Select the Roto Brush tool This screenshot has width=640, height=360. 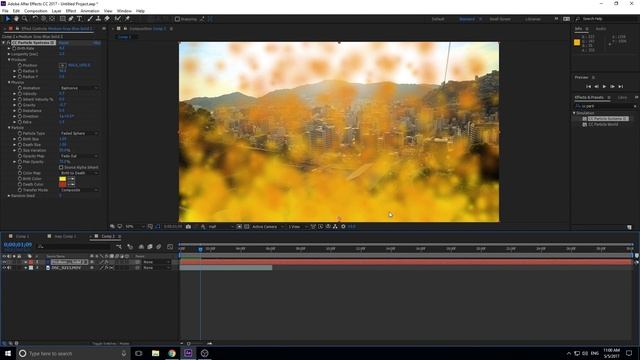click(x=118, y=19)
